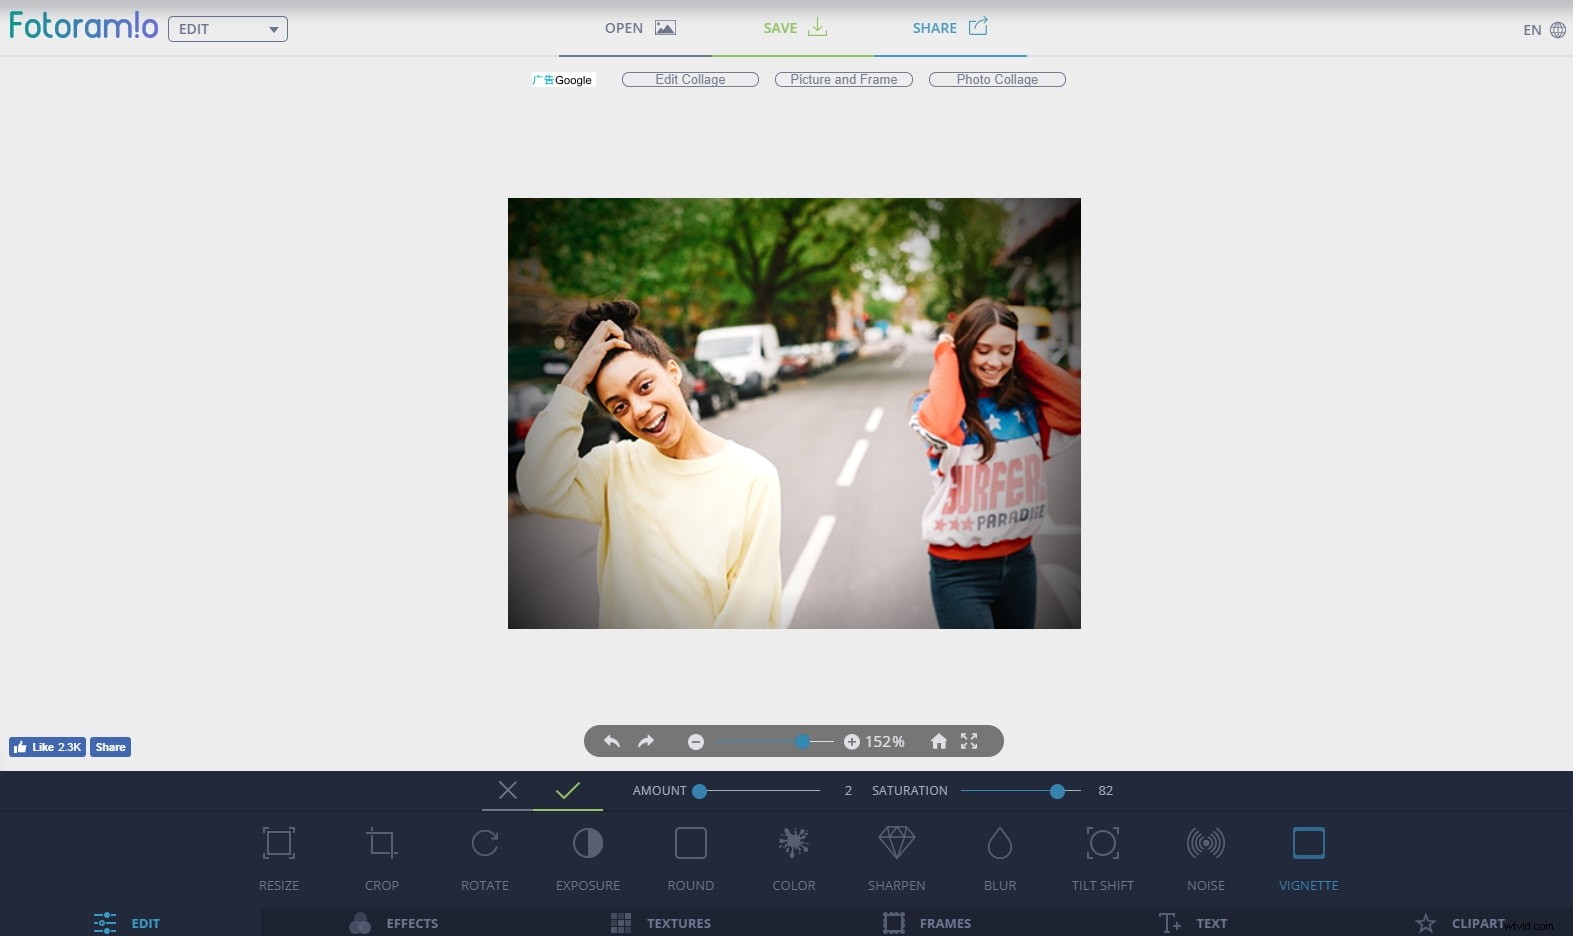Reset view with home icon
The height and width of the screenshot is (936, 1573).
point(939,741)
